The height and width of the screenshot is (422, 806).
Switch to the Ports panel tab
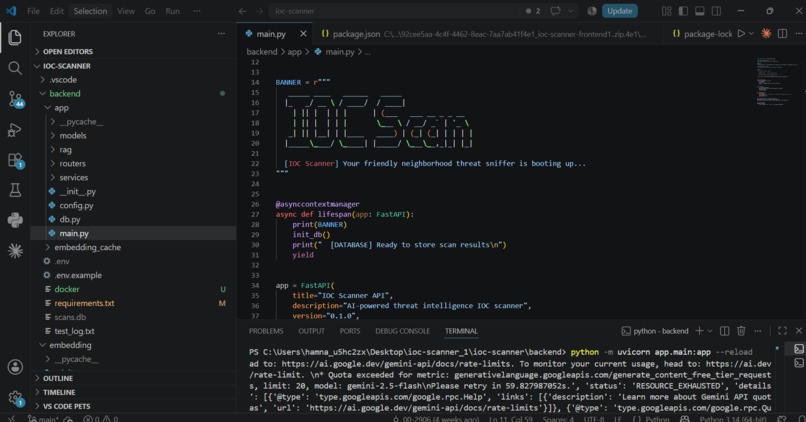tap(350, 331)
